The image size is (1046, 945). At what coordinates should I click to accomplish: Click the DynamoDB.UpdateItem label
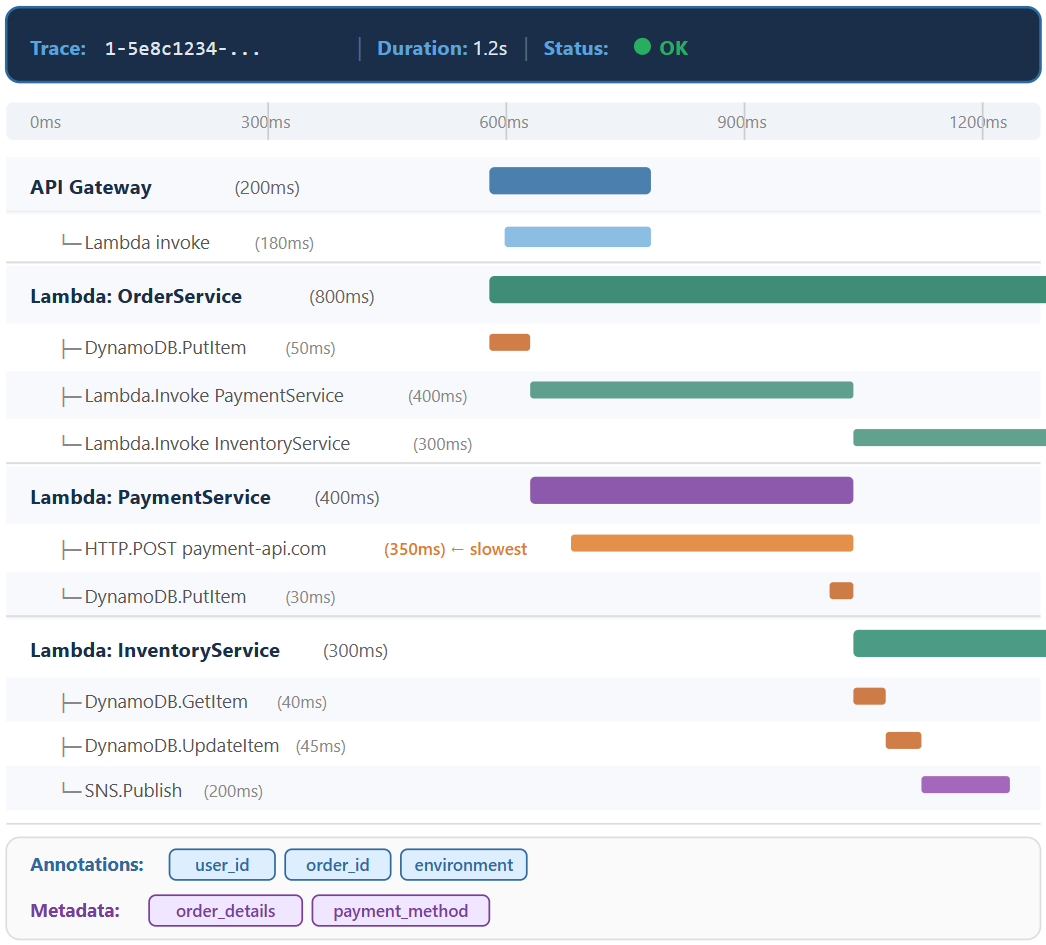point(181,746)
